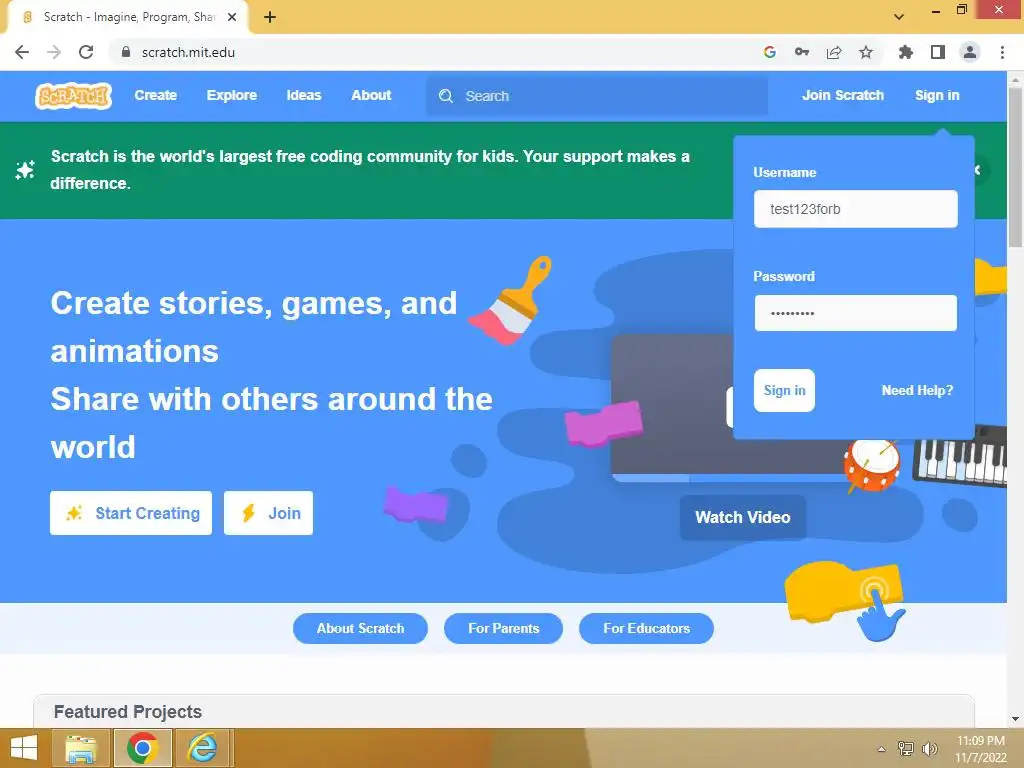Click the search magnifier icon
Image resolution: width=1024 pixels, height=768 pixels.
[446, 96]
